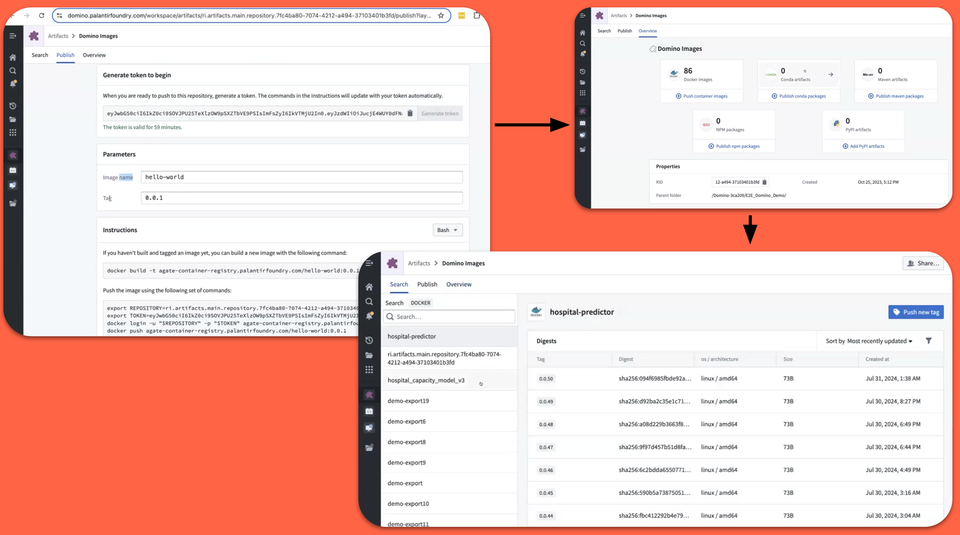960x535 pixels.
Task: Open notifications bell in the Publish screenshot sidebar
Action: click(x=13, y=84)
